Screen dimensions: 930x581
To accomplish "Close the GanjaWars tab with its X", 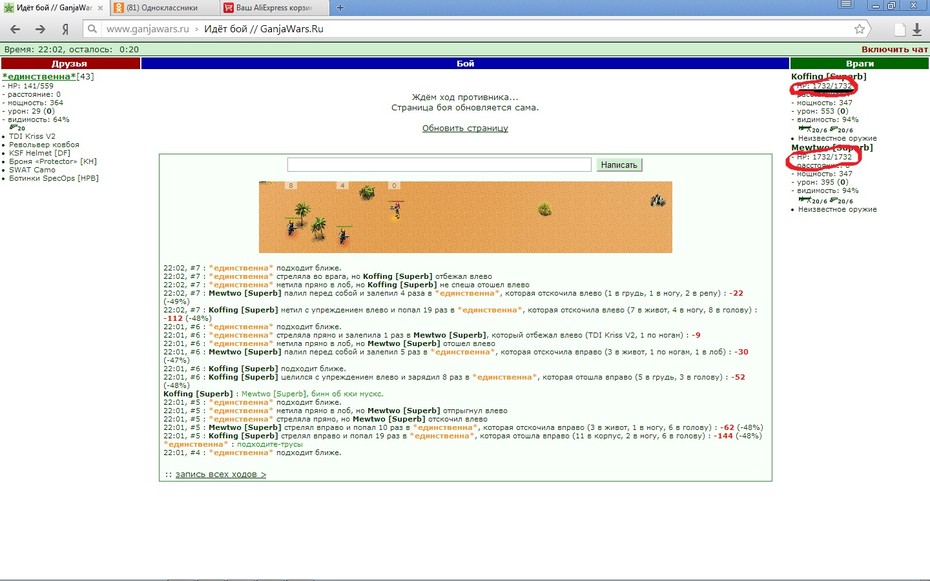I will click(100, 8).
